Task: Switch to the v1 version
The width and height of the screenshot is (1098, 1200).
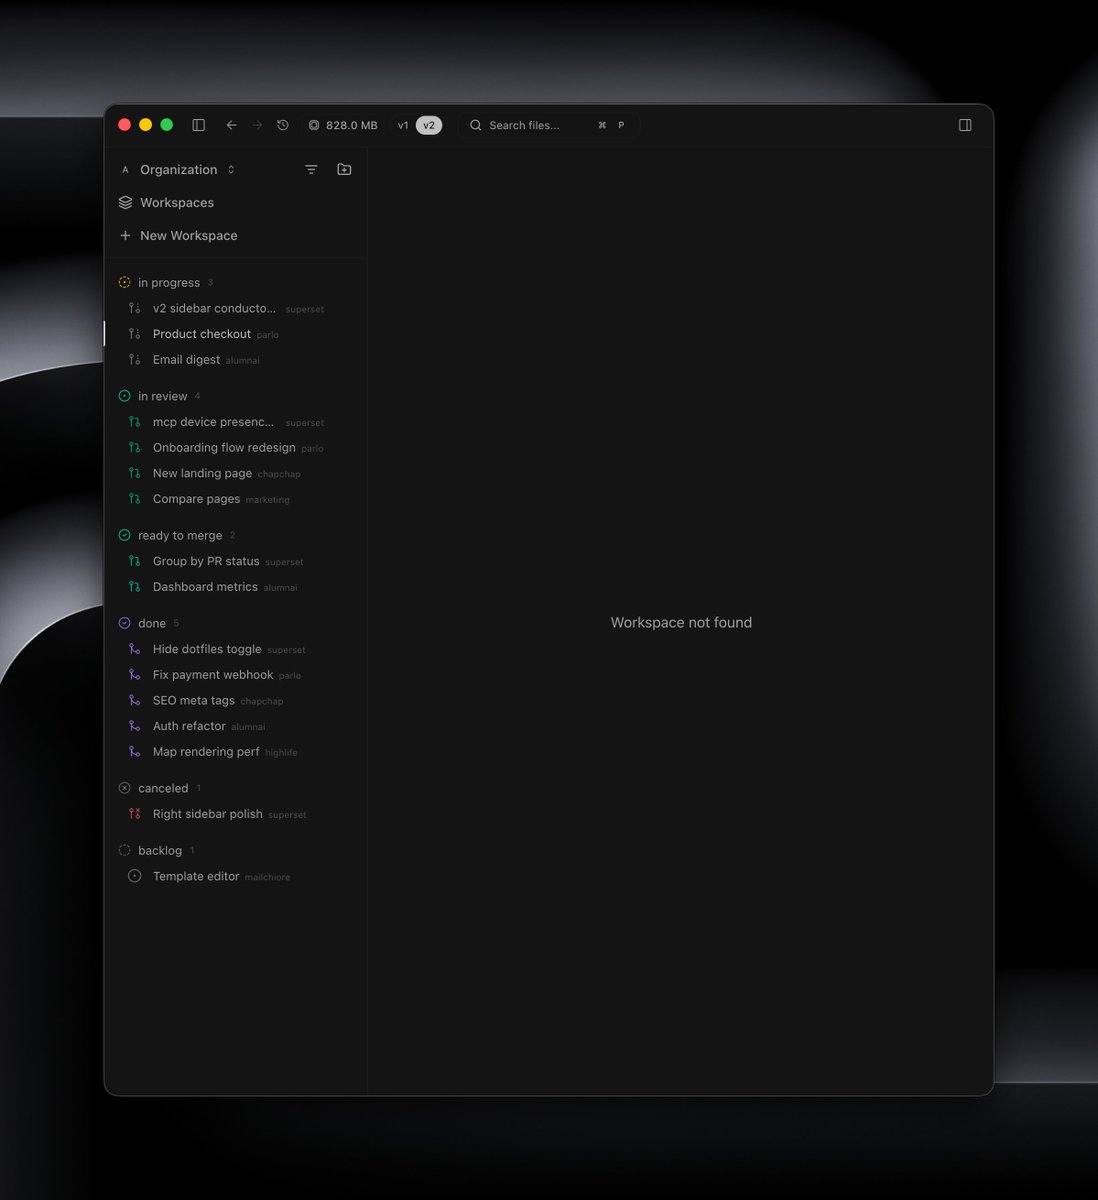Action: (403, 125)
